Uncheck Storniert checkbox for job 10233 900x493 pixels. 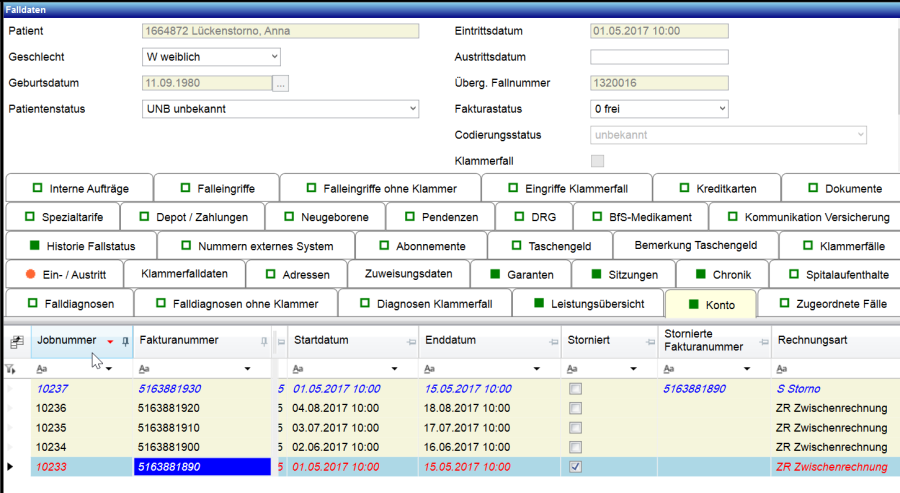(575, 466)
